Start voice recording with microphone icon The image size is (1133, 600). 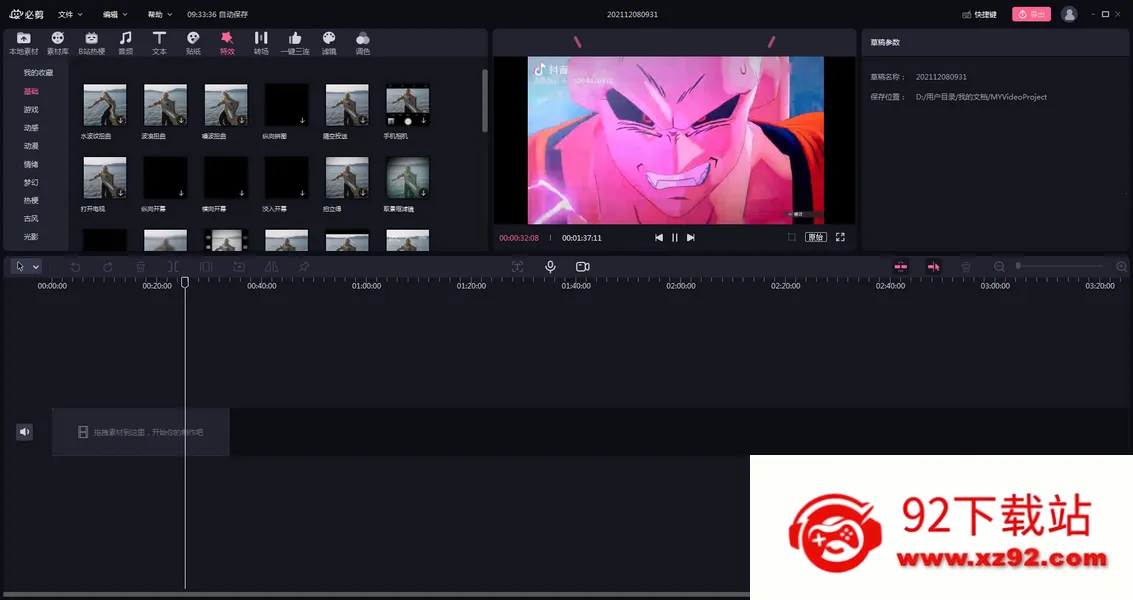(x=550, y=267)
